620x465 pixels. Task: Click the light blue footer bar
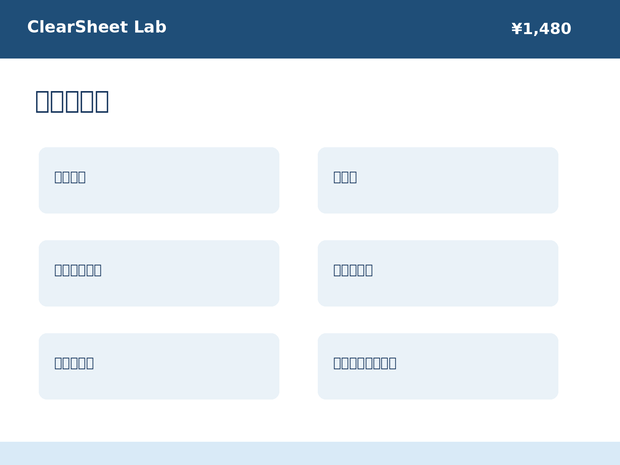coord(310,453)
